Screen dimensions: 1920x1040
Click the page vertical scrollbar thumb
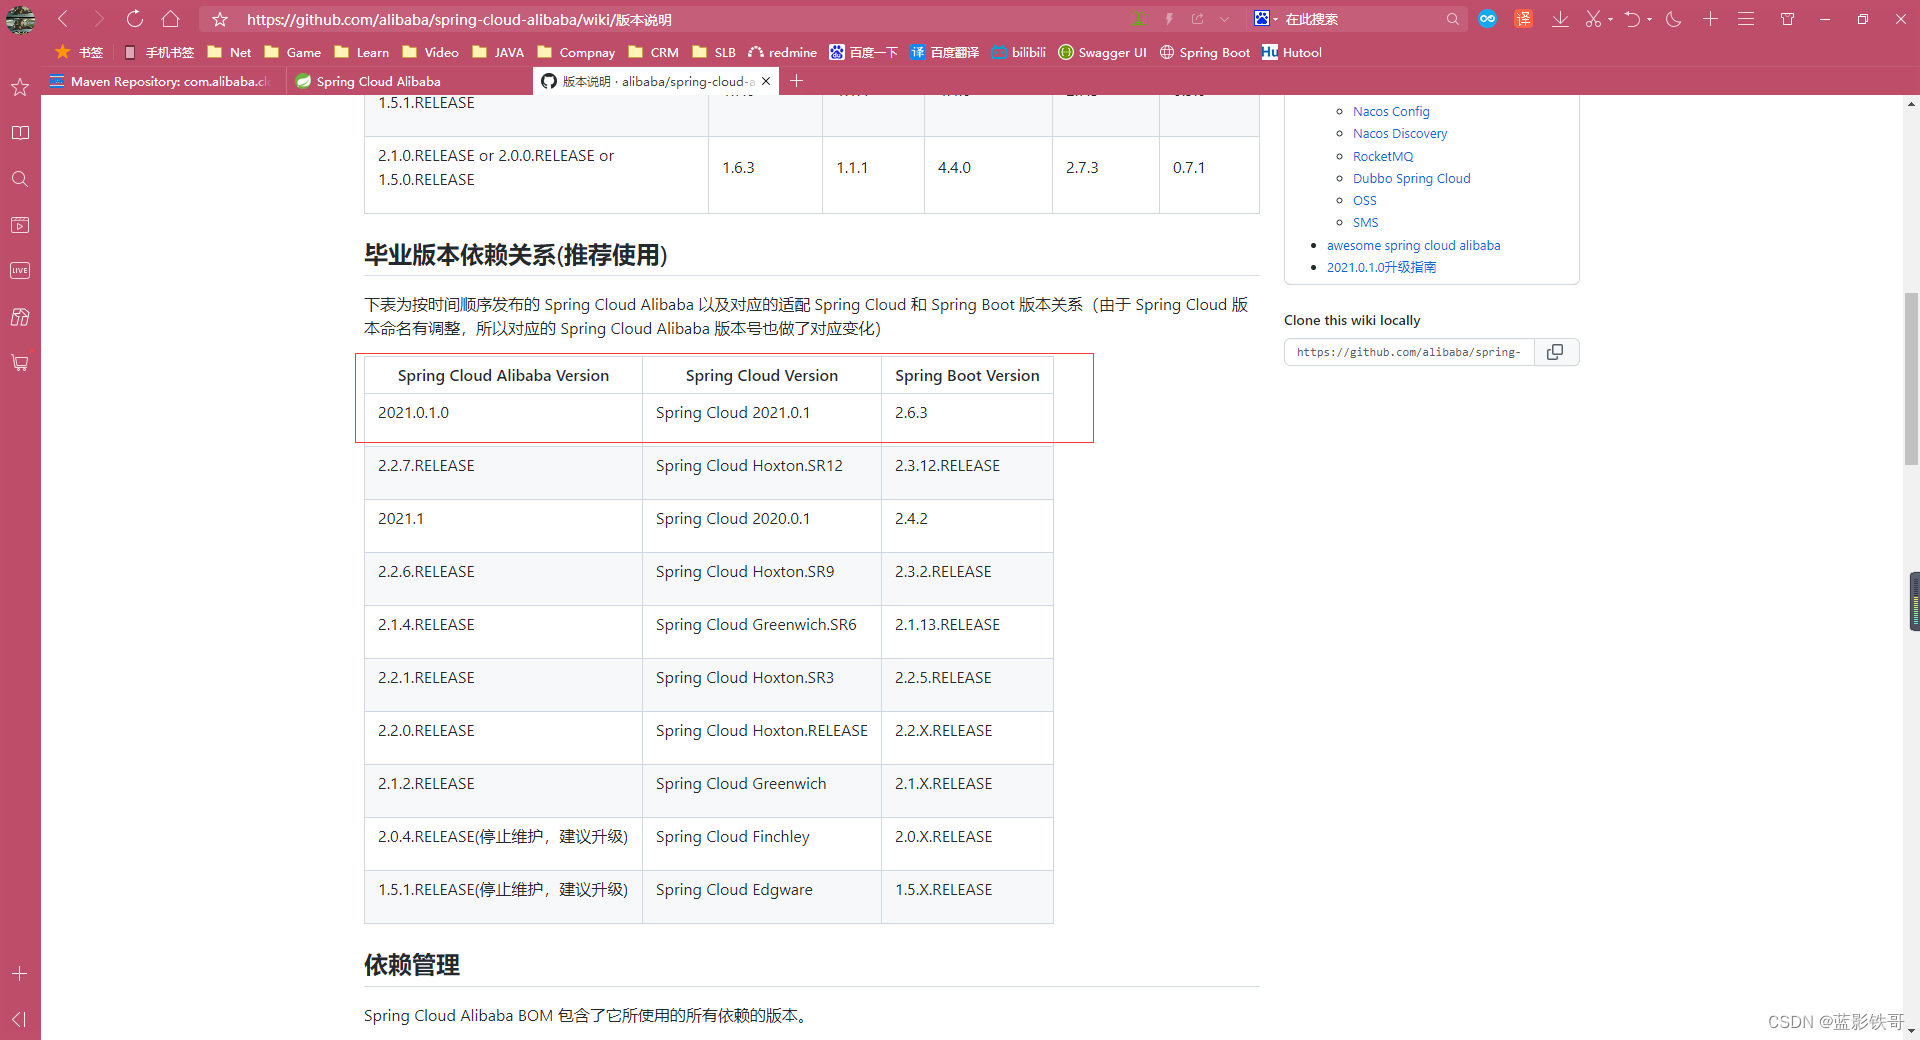(x=1911, y=379)
